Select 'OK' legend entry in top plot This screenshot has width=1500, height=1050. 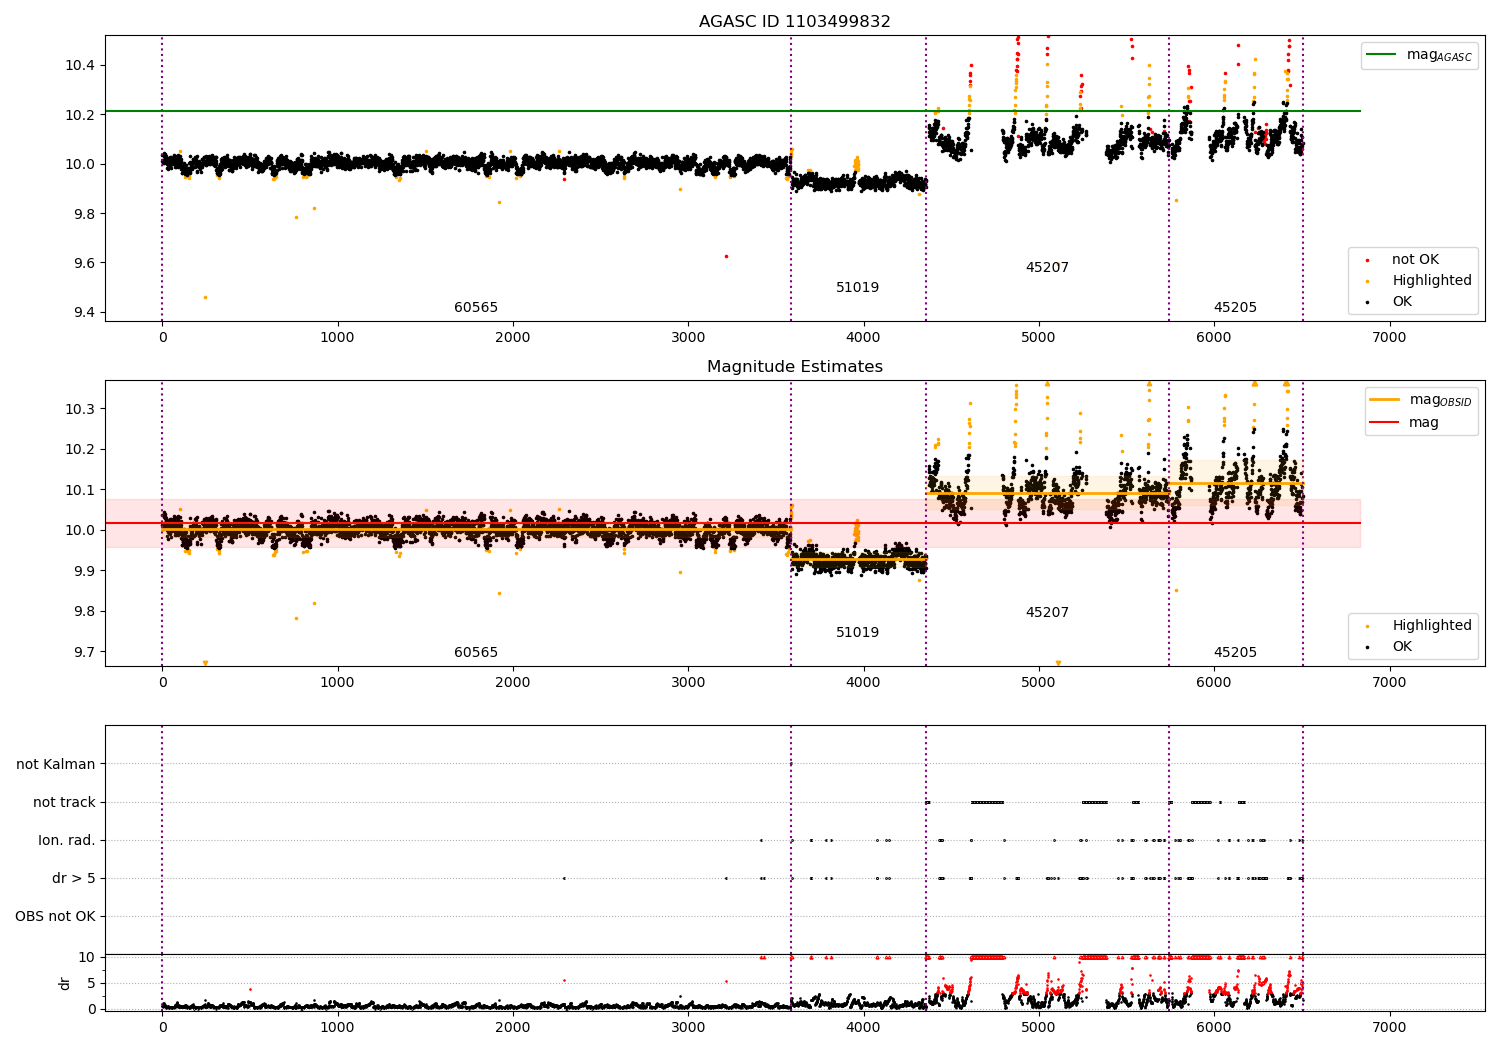tap(1402, 302)
